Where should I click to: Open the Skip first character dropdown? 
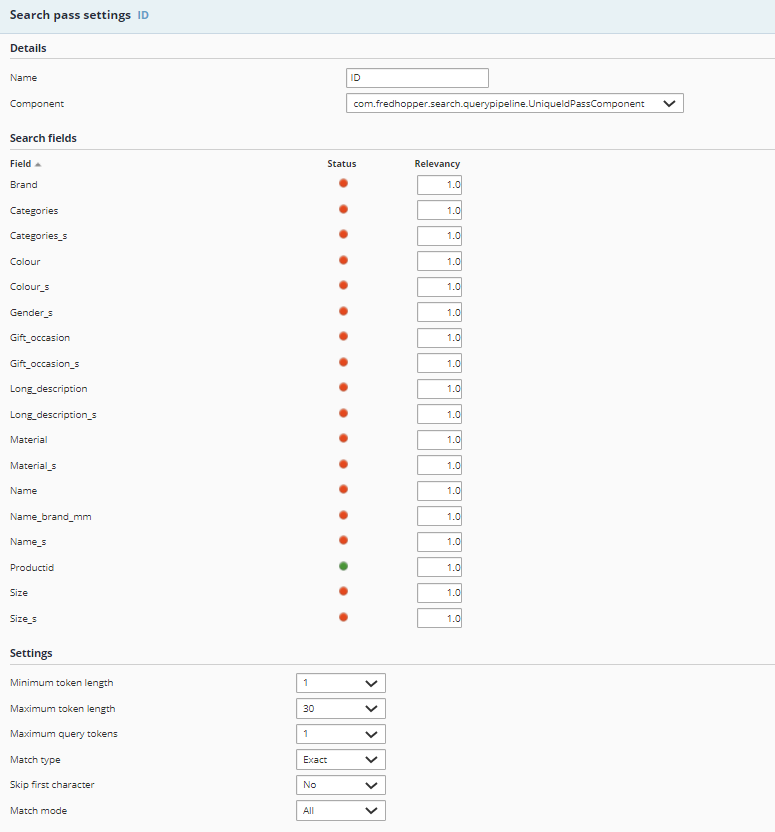click(340, 785)
